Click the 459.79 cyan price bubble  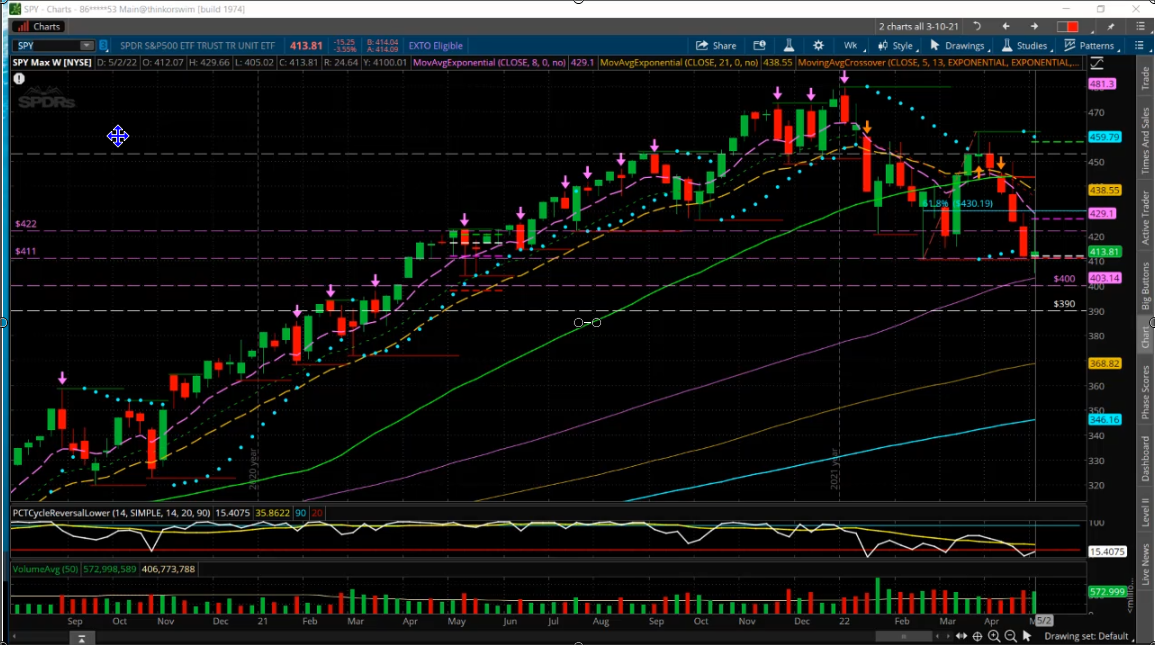pos(1104,137)
